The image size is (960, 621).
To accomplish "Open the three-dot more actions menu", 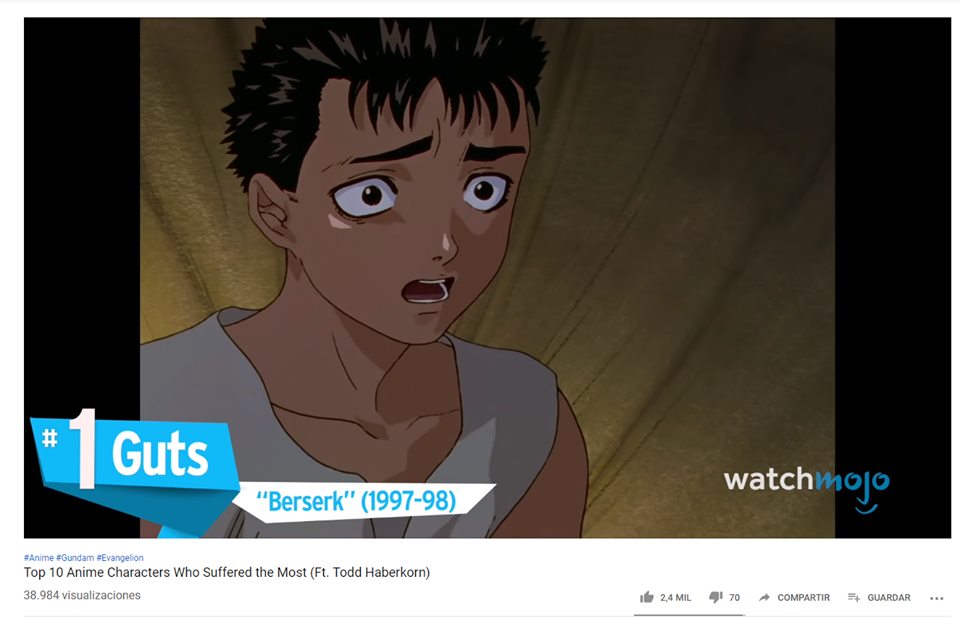I will coord(937,598).
